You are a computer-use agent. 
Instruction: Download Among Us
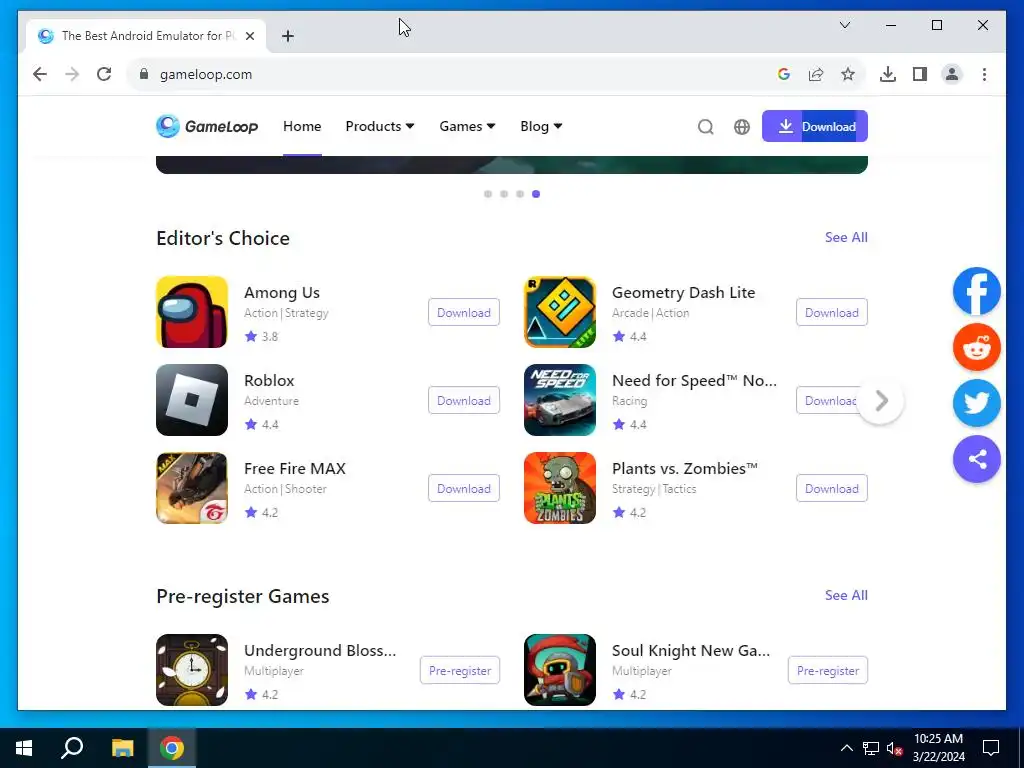464,312
